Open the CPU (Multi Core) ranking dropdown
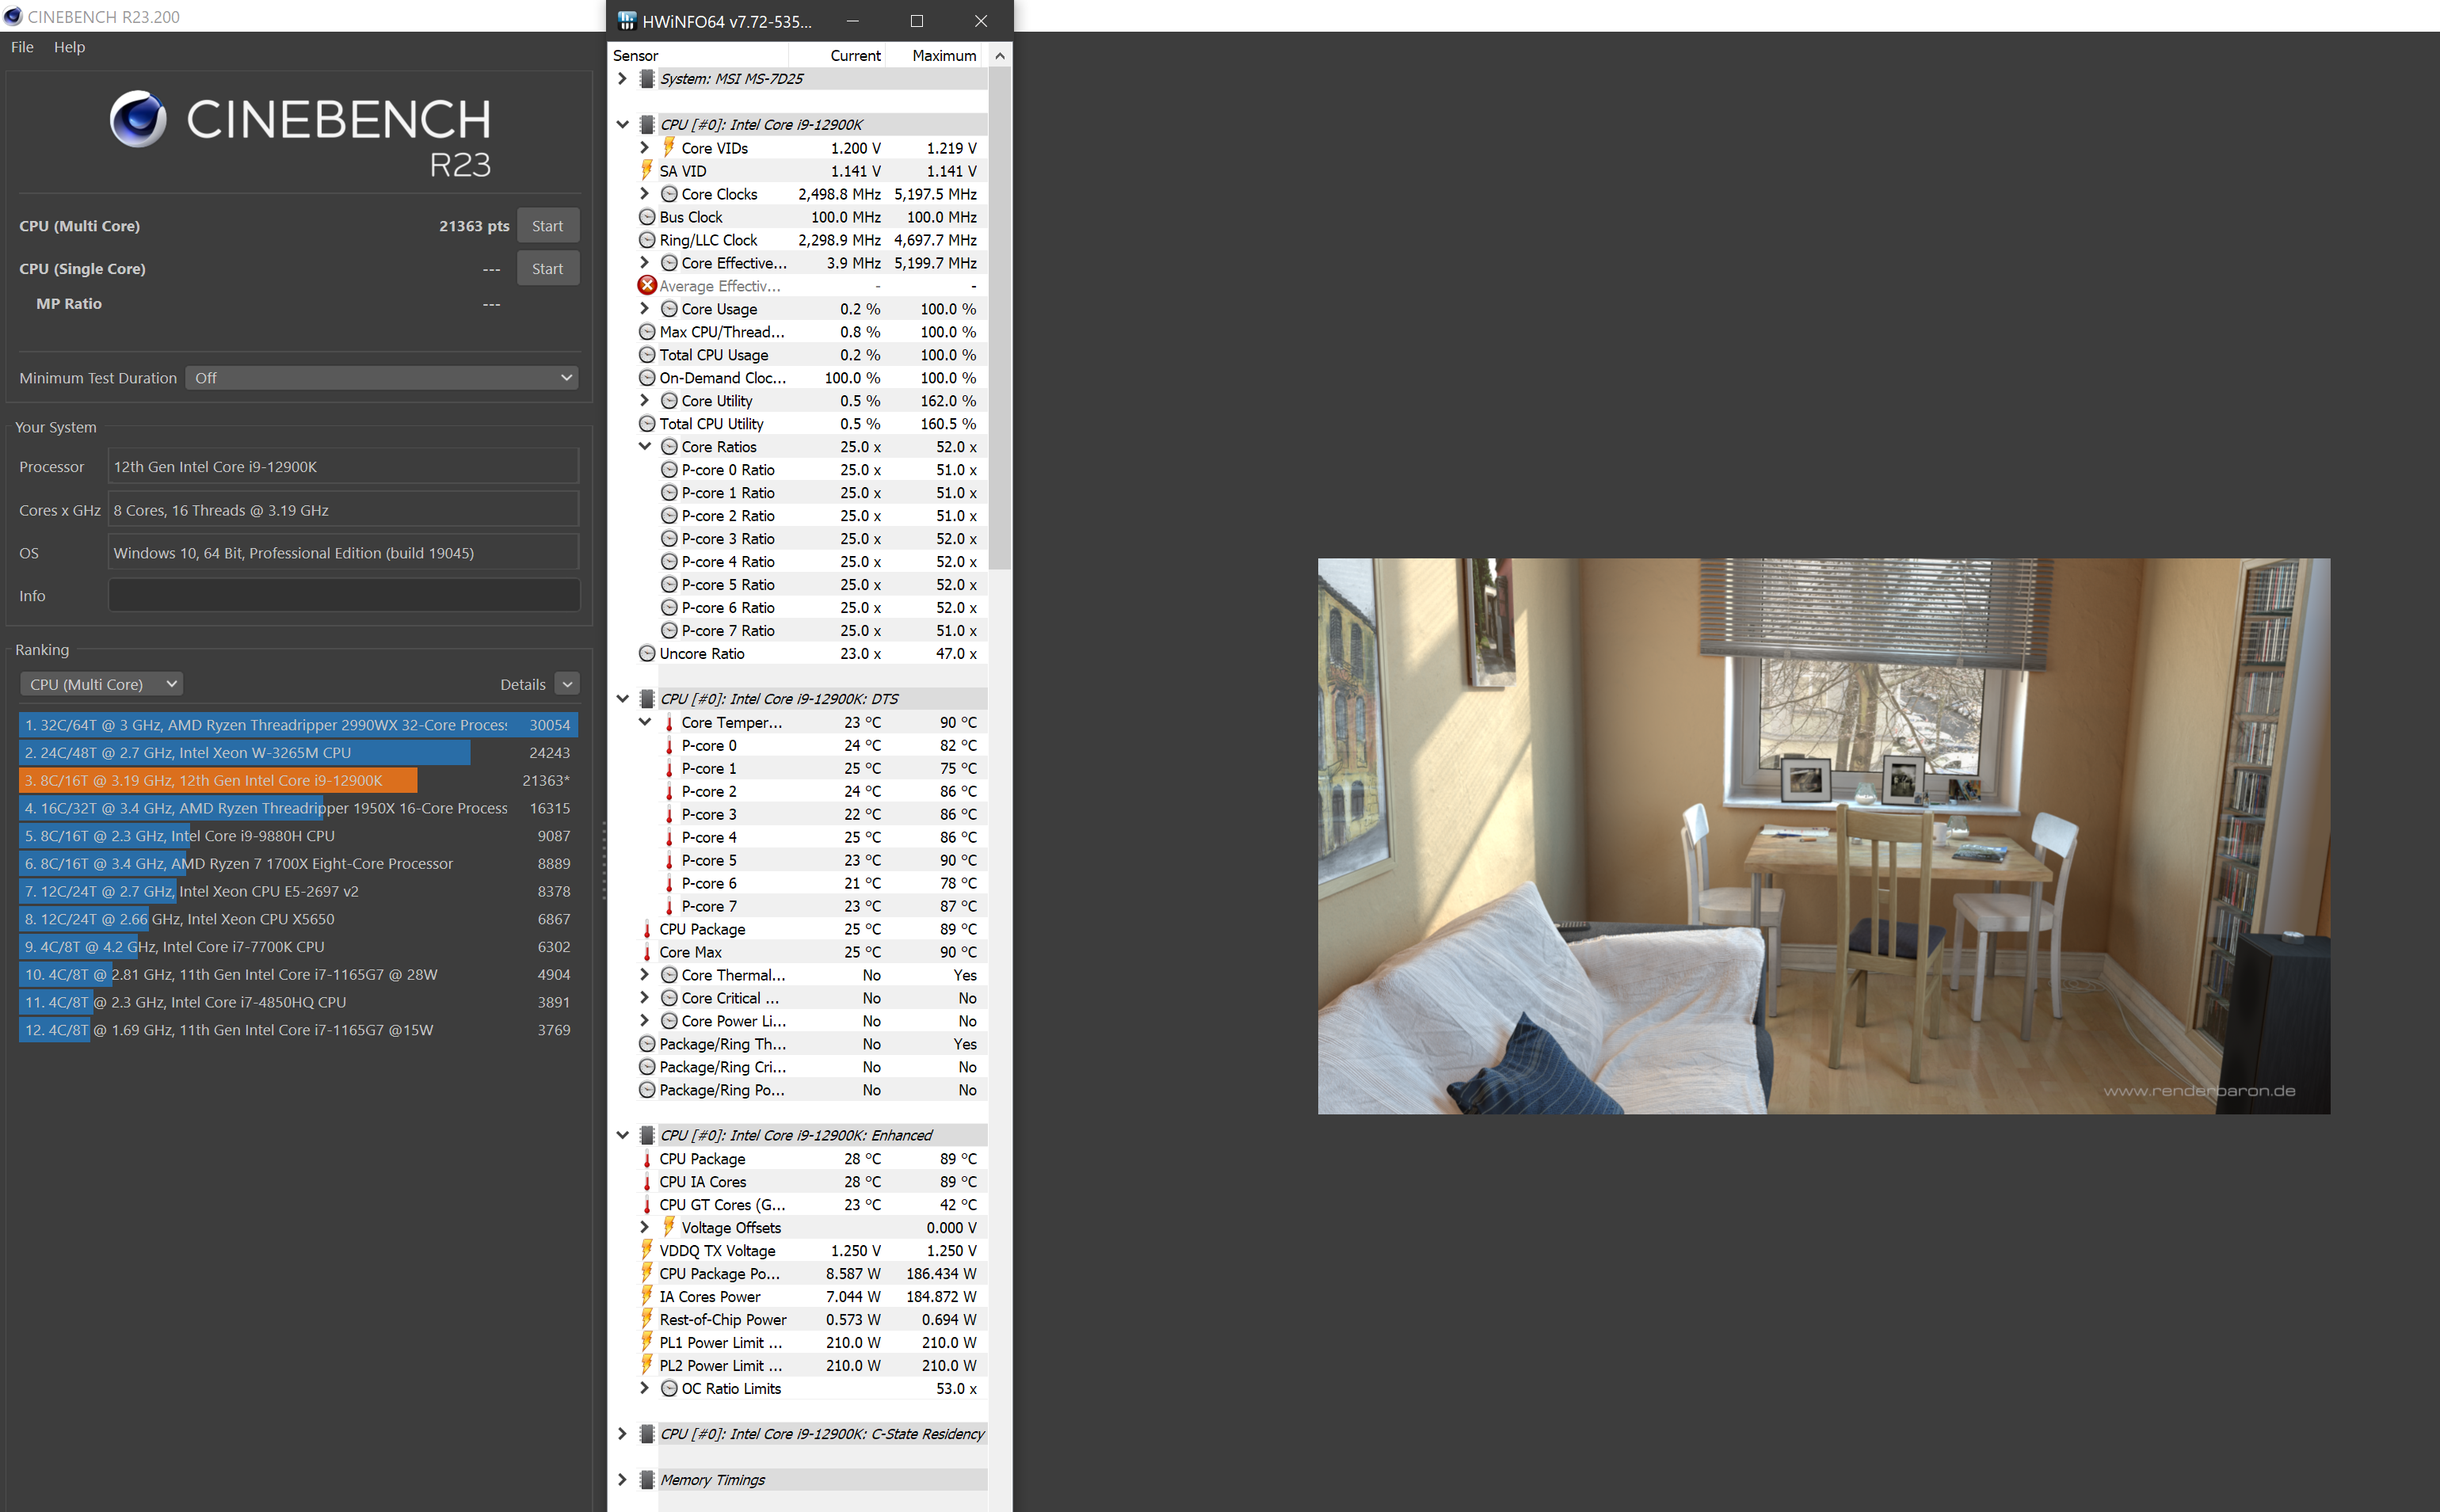2440x1512 pixels. 101,684
